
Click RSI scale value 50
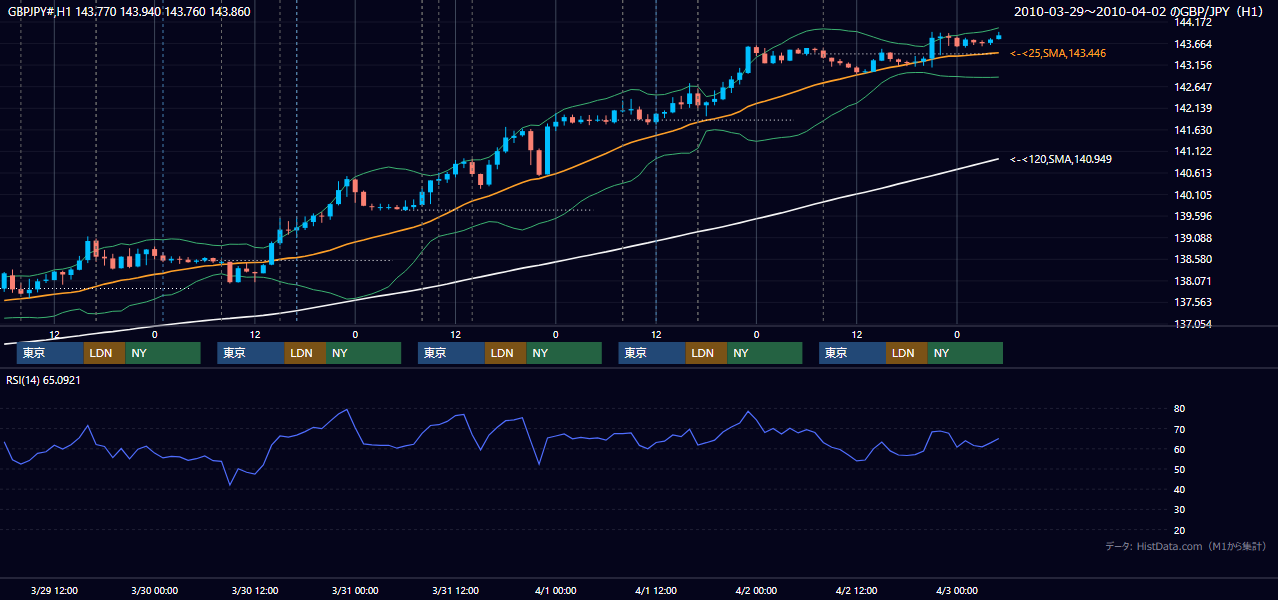click(1179, 469)
